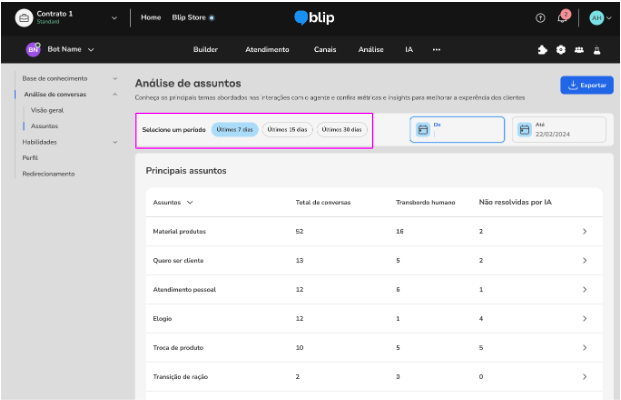Click the calendar icon in De field
The image size is (621, 400).
423,130
